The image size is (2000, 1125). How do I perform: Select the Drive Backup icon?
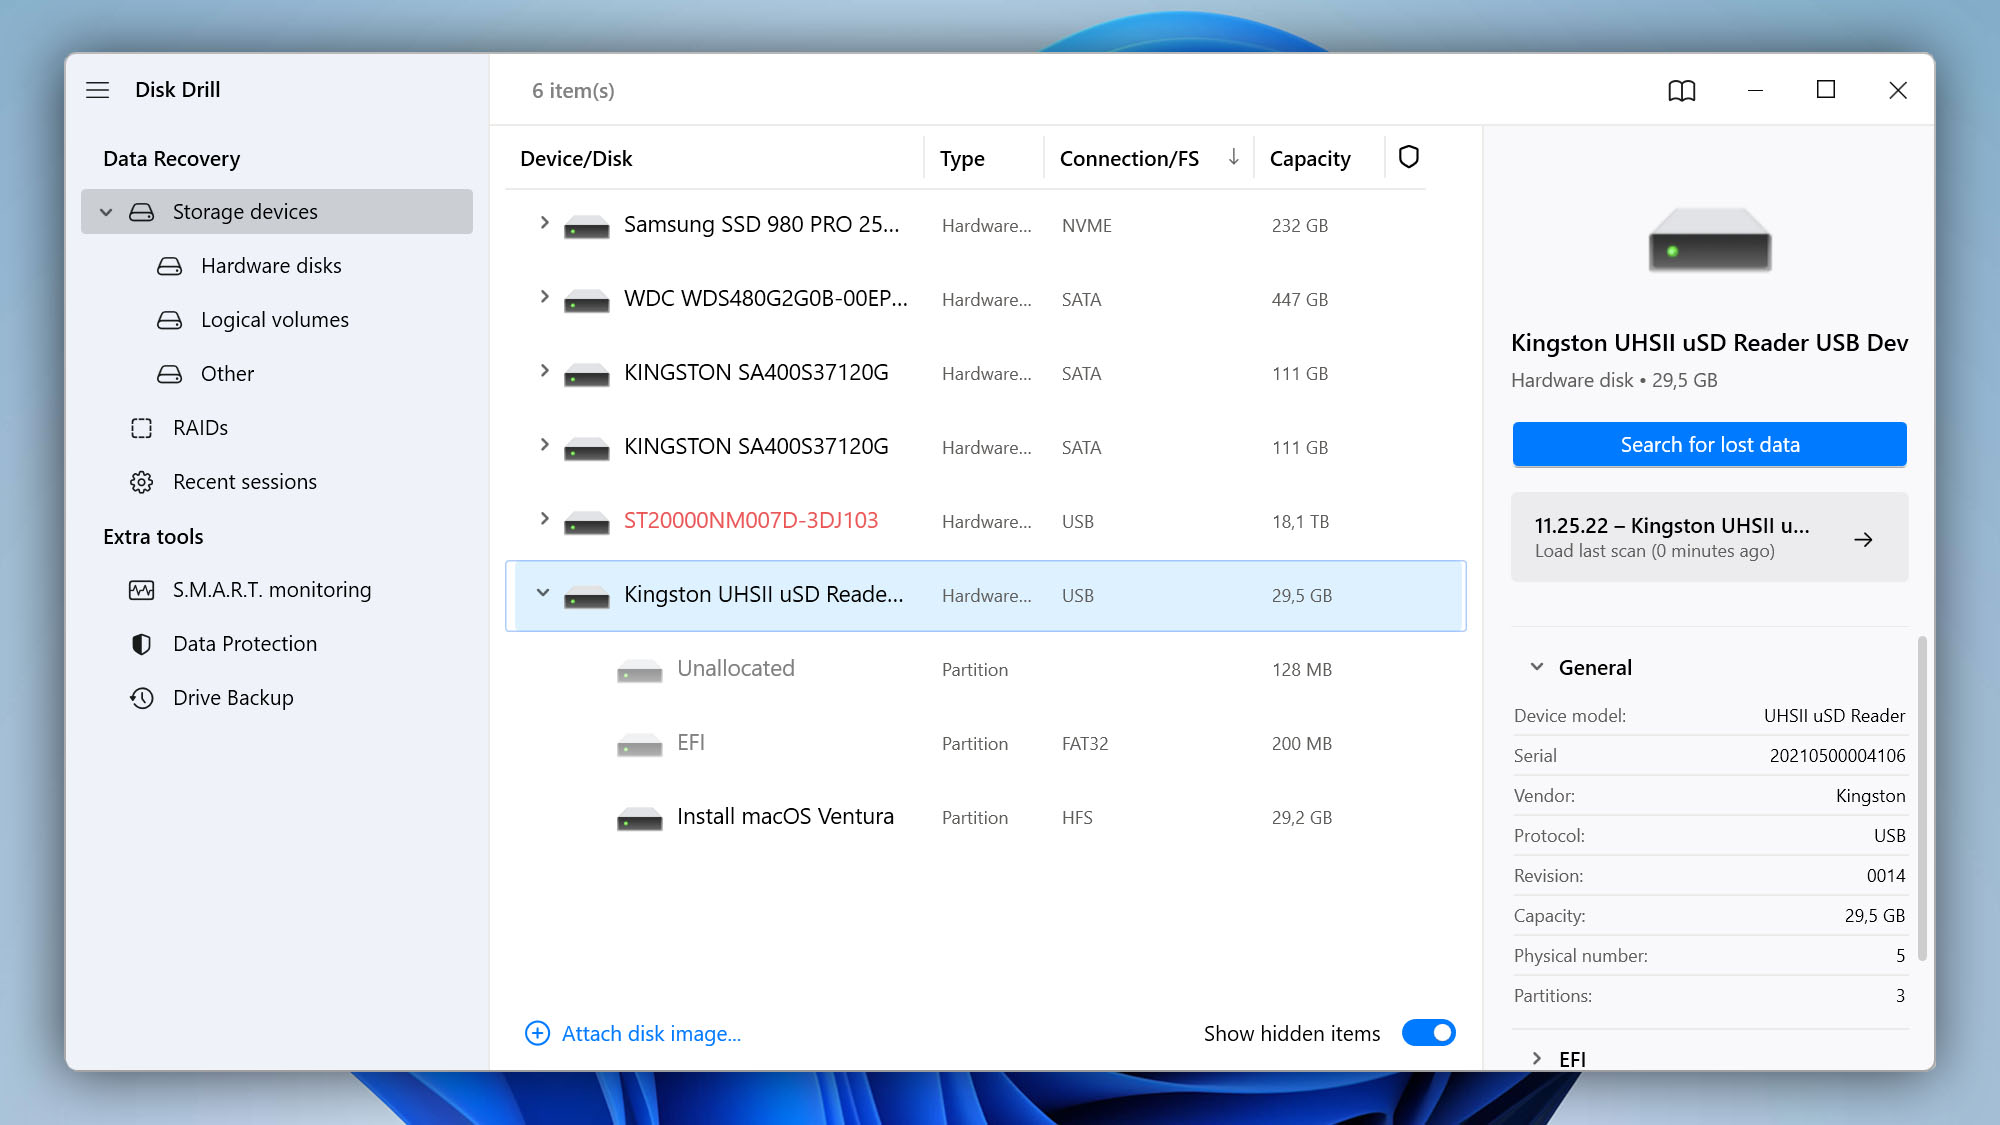coord(139,696)
